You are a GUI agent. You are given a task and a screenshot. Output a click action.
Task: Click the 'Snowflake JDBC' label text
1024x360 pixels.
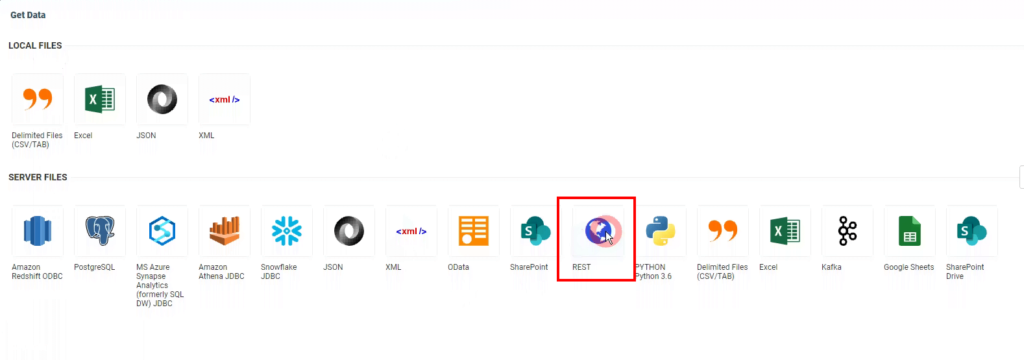pyautogui.click(x=279, y=272)
